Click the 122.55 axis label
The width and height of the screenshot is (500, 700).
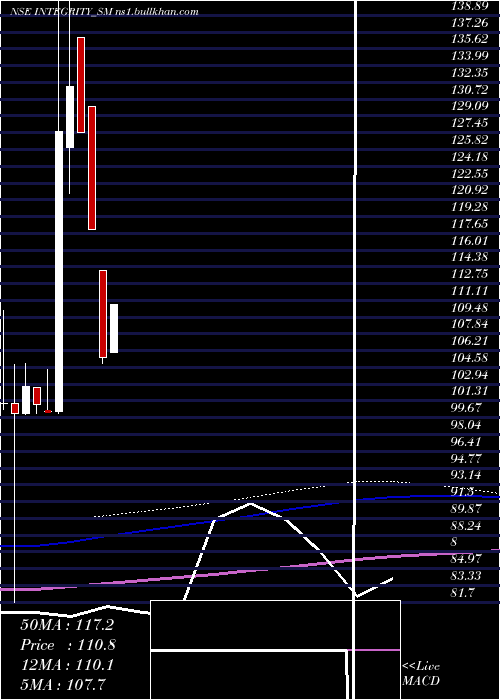click(x=470, y=174)
